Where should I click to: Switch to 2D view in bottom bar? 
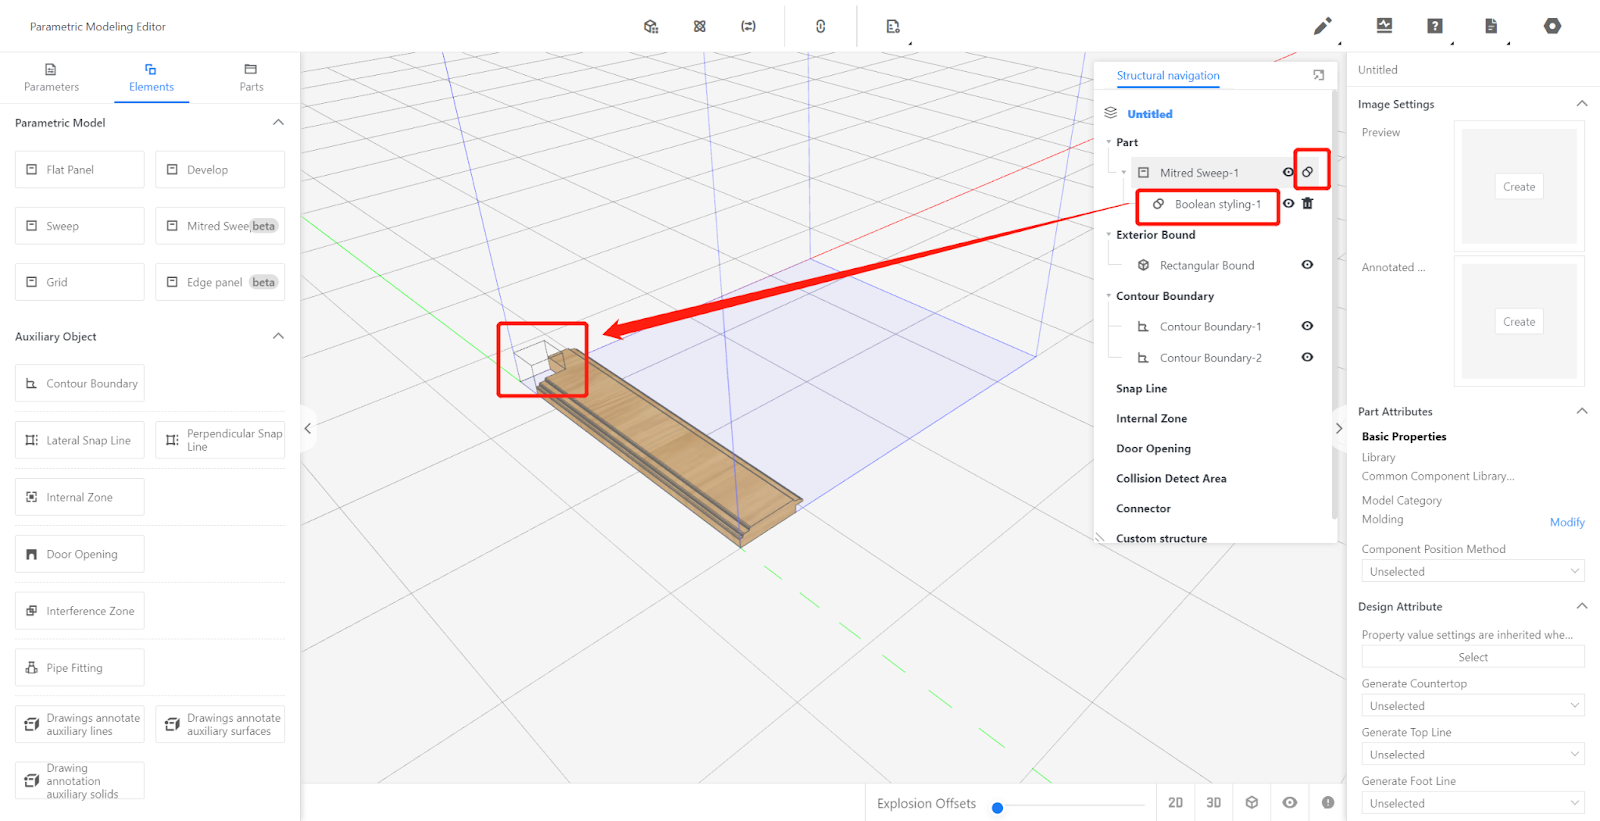pyautogui.click(x=1175, y=803)
